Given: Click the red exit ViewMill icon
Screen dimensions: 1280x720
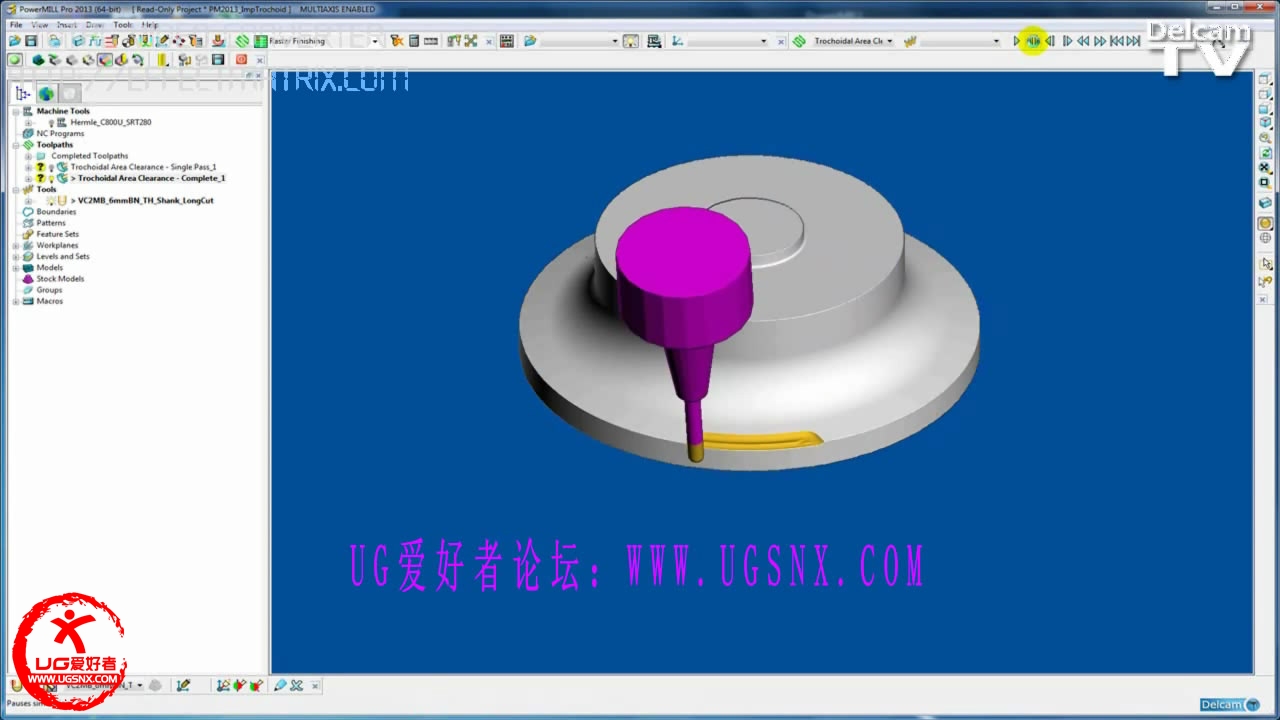Looking at the screenshot, I should coord(241,60).
